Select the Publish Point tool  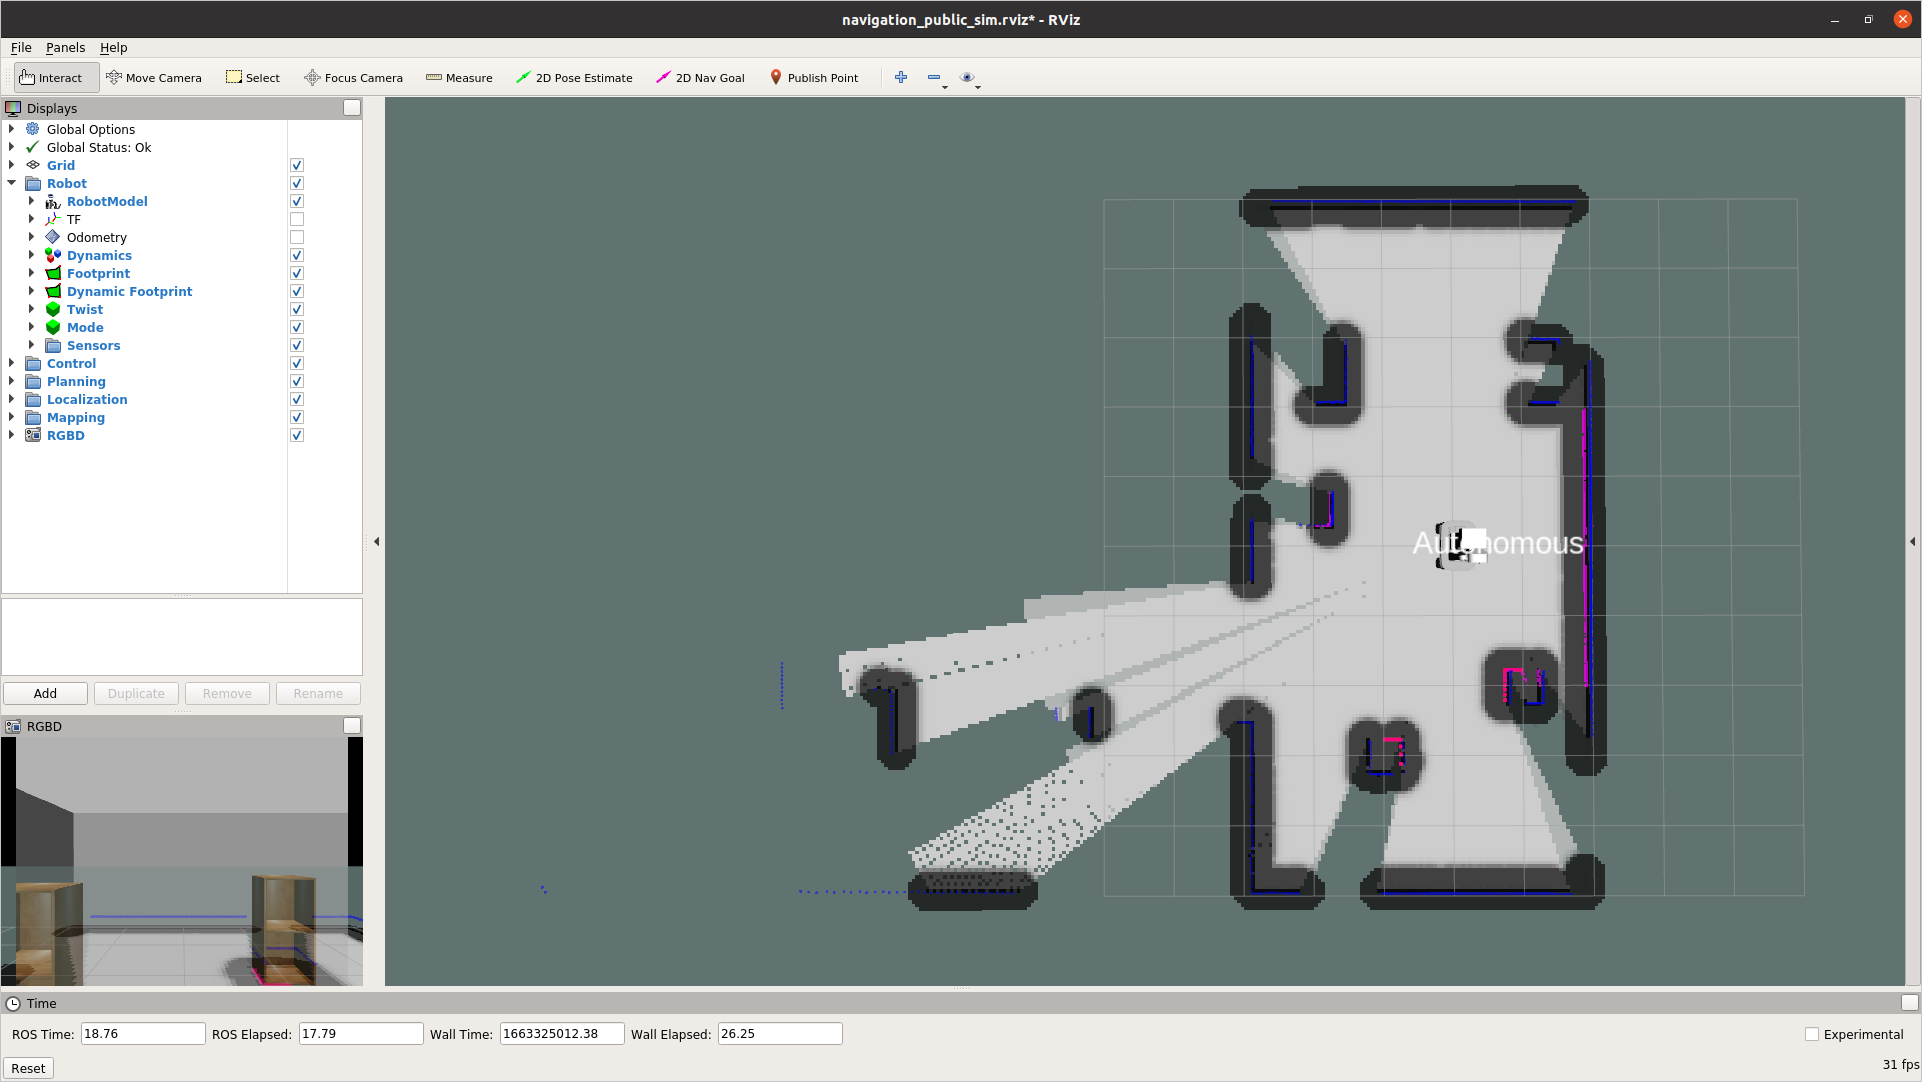coord(814,77)
